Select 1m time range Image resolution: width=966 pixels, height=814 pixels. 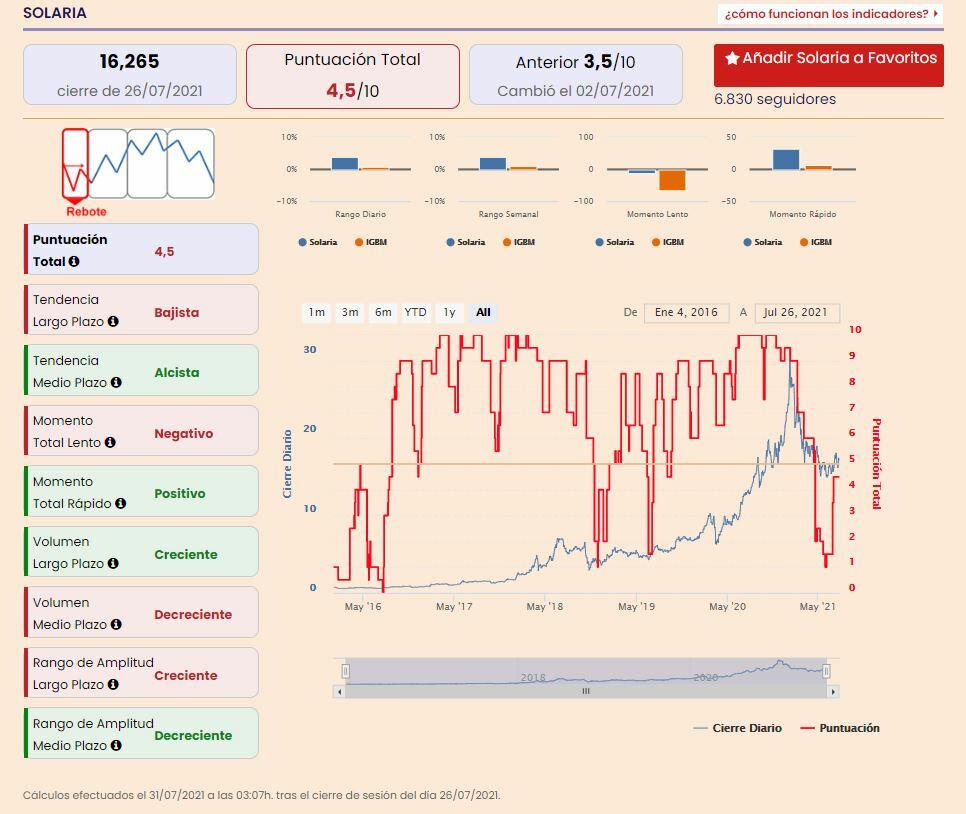tap(317, 312)
